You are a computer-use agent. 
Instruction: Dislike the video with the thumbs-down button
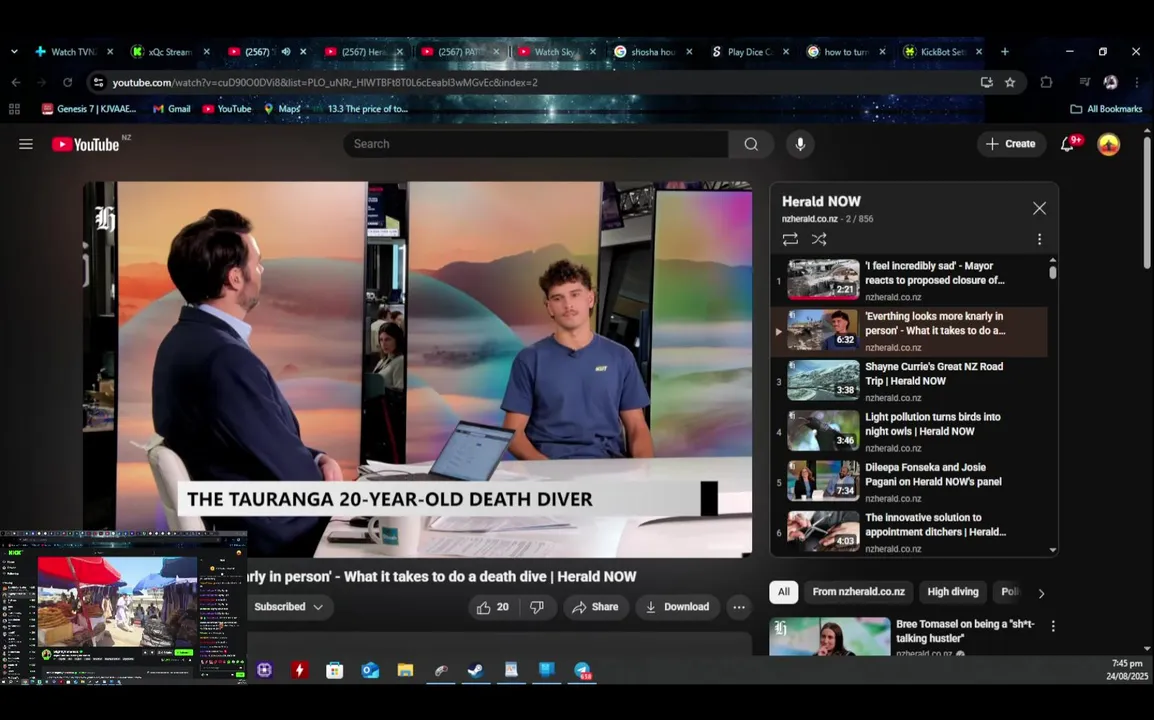pos(537,607)
